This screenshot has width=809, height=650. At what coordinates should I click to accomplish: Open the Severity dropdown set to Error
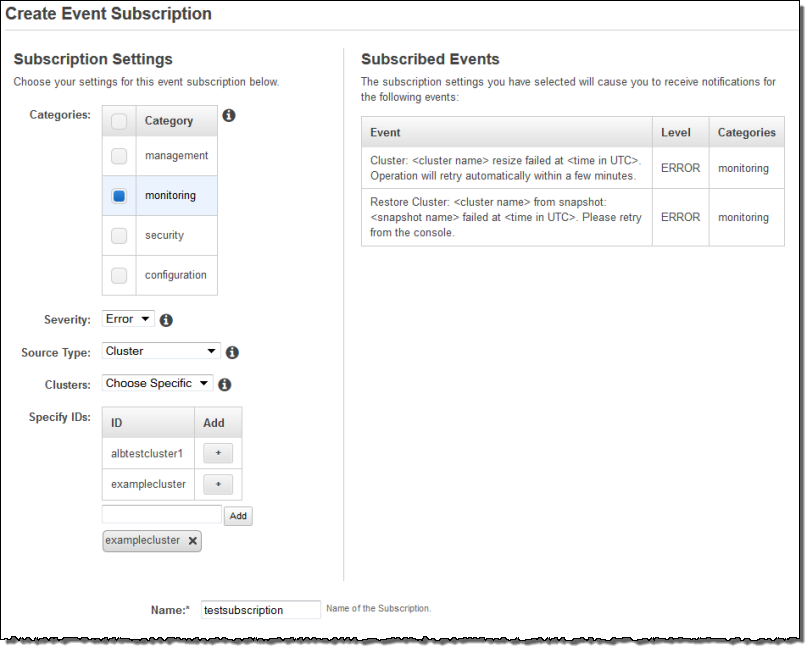[128, 319]
